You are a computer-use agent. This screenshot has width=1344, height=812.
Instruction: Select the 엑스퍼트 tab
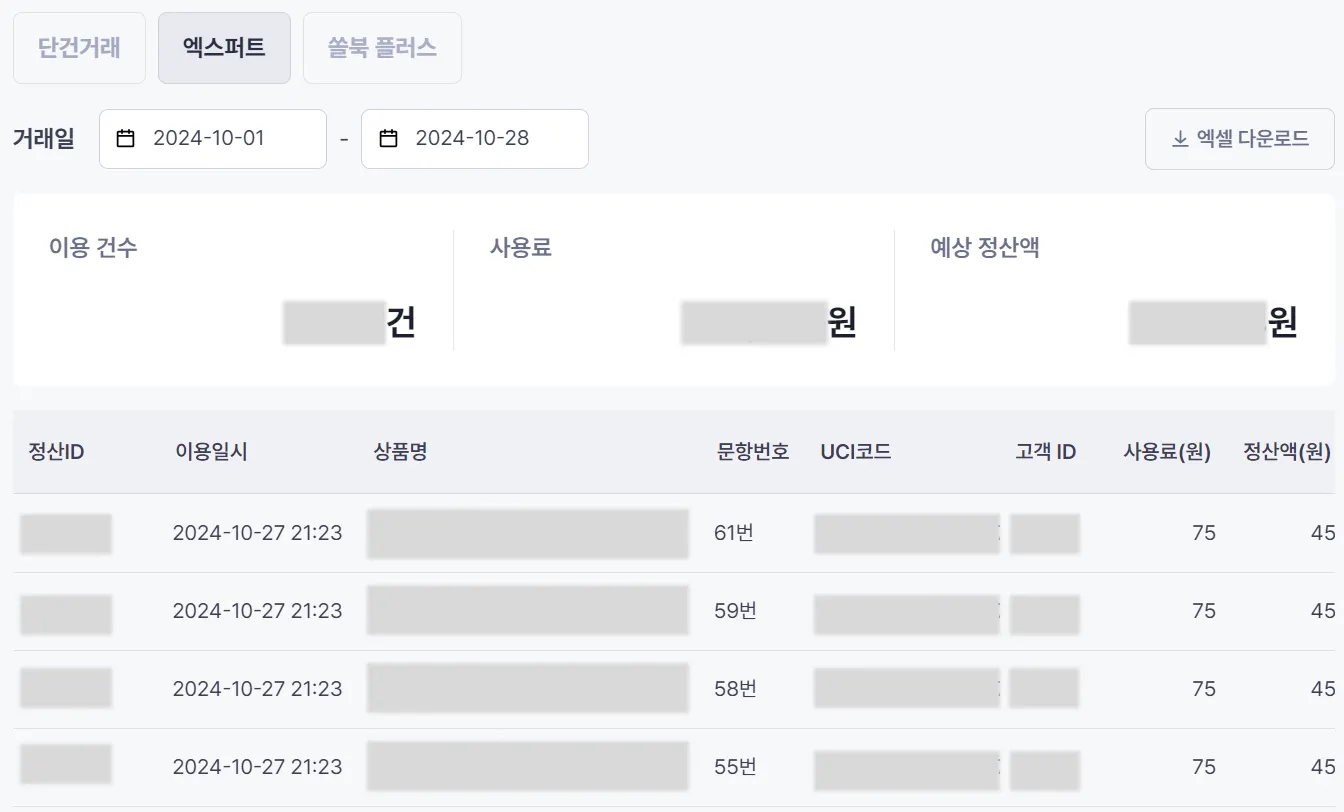tap(224, 48)
